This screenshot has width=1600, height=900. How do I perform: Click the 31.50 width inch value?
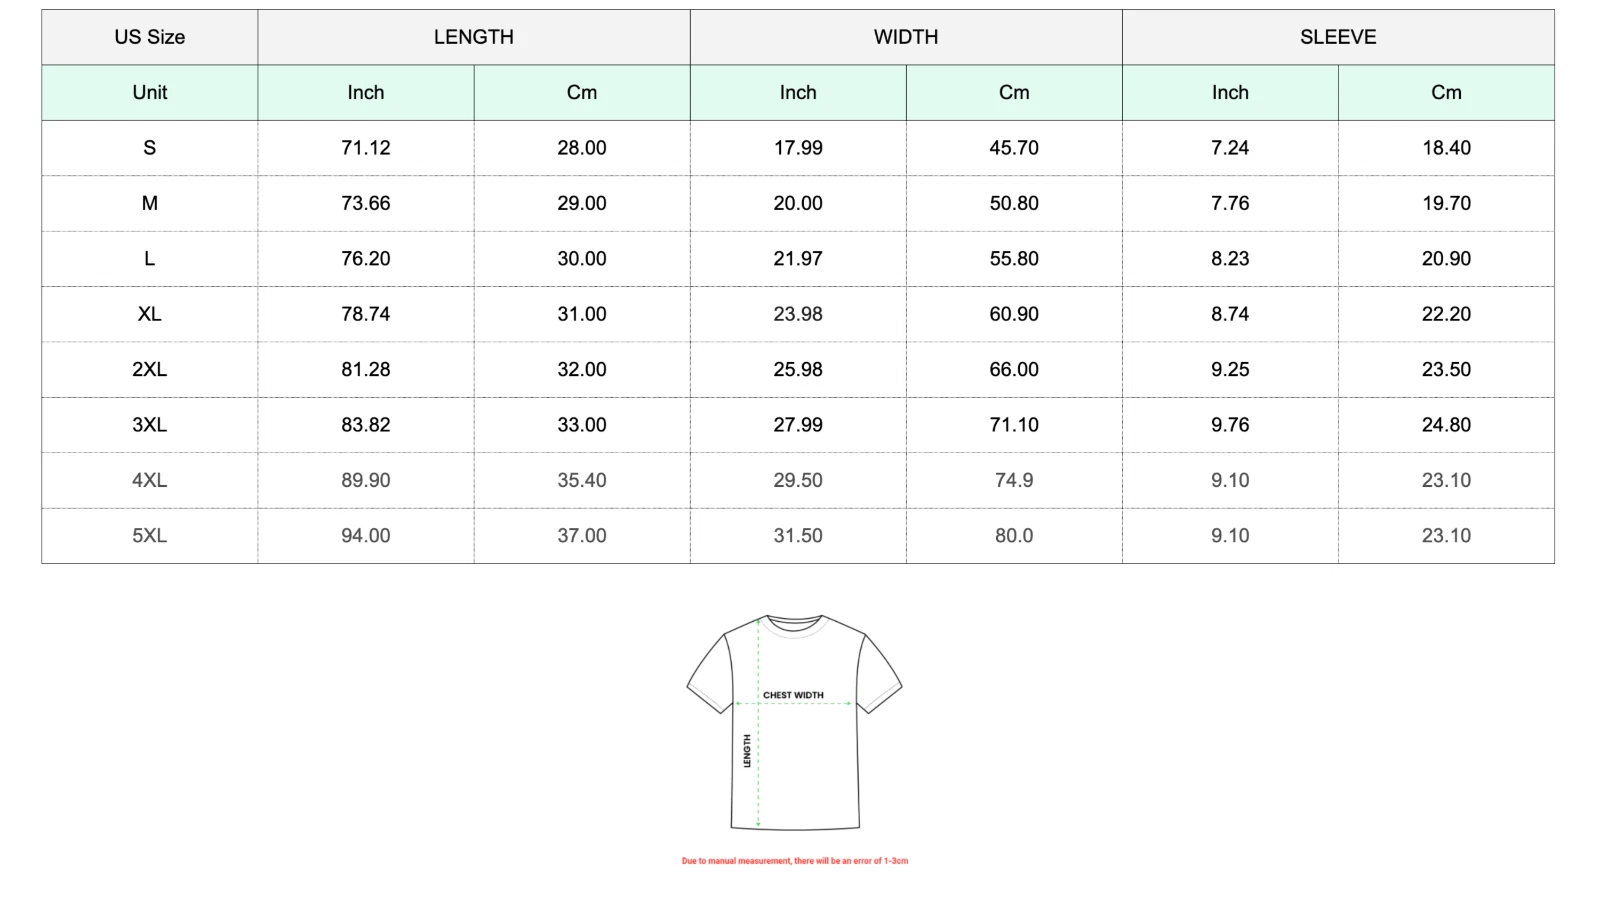coord(798,536)
